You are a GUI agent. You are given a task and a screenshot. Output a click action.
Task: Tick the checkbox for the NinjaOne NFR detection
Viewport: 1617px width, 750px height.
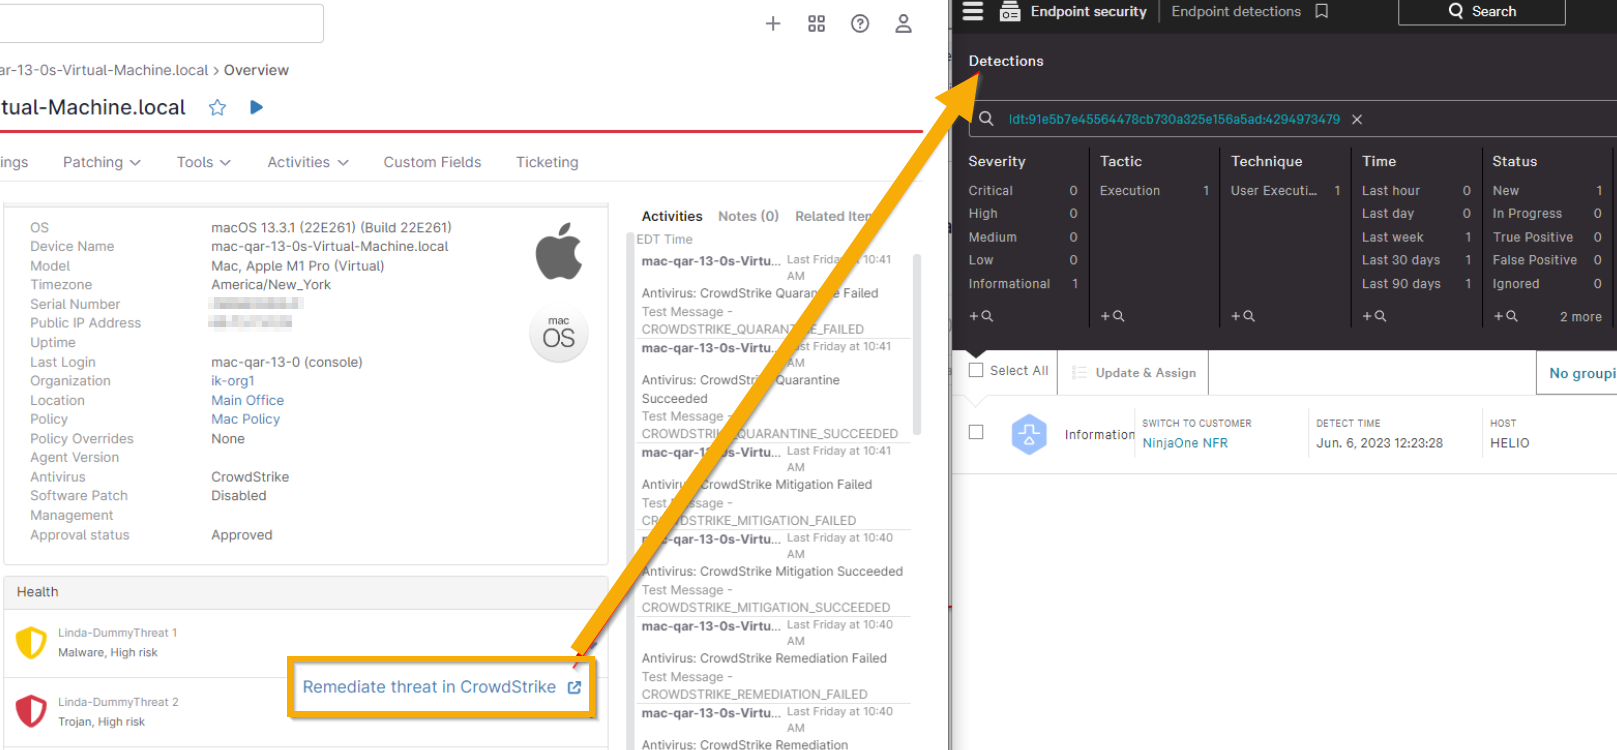point(976,432)
